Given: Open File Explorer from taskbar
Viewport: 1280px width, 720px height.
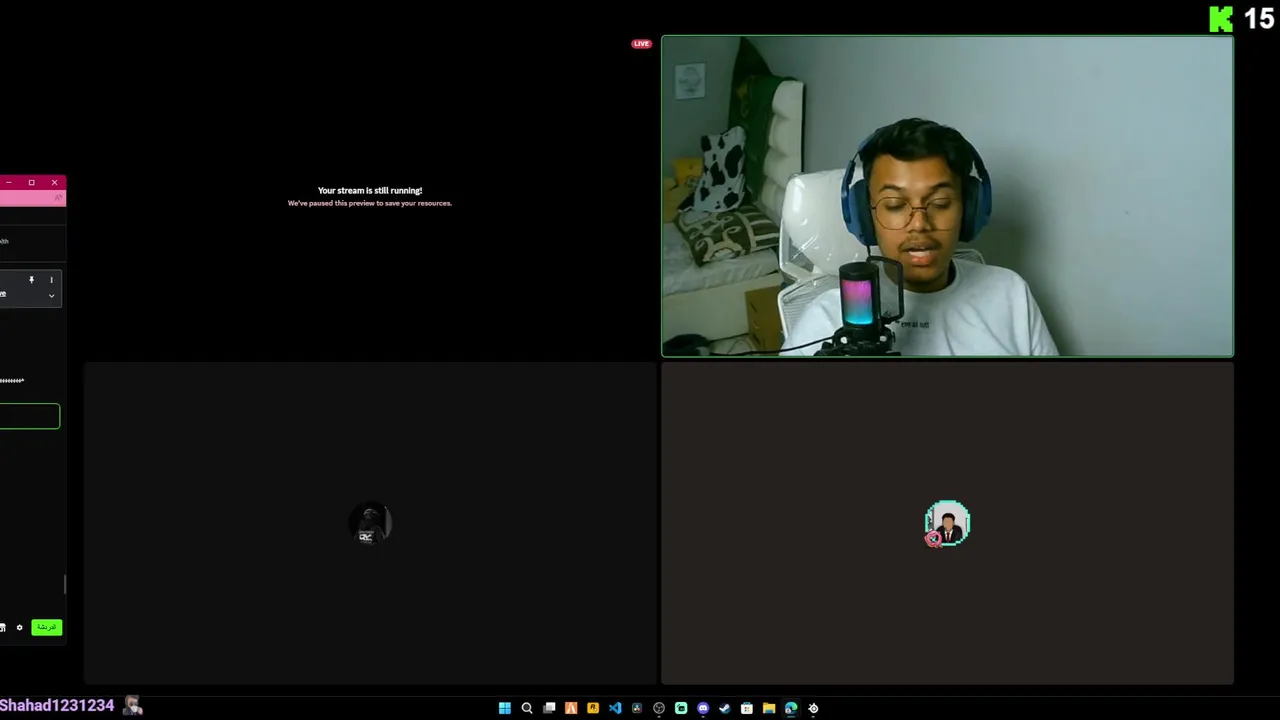Looking at the screenshot, I should 769,708.
